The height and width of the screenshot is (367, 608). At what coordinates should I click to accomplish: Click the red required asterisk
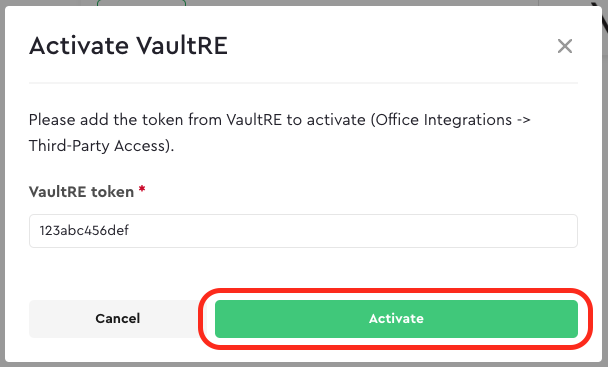point(142,189)
